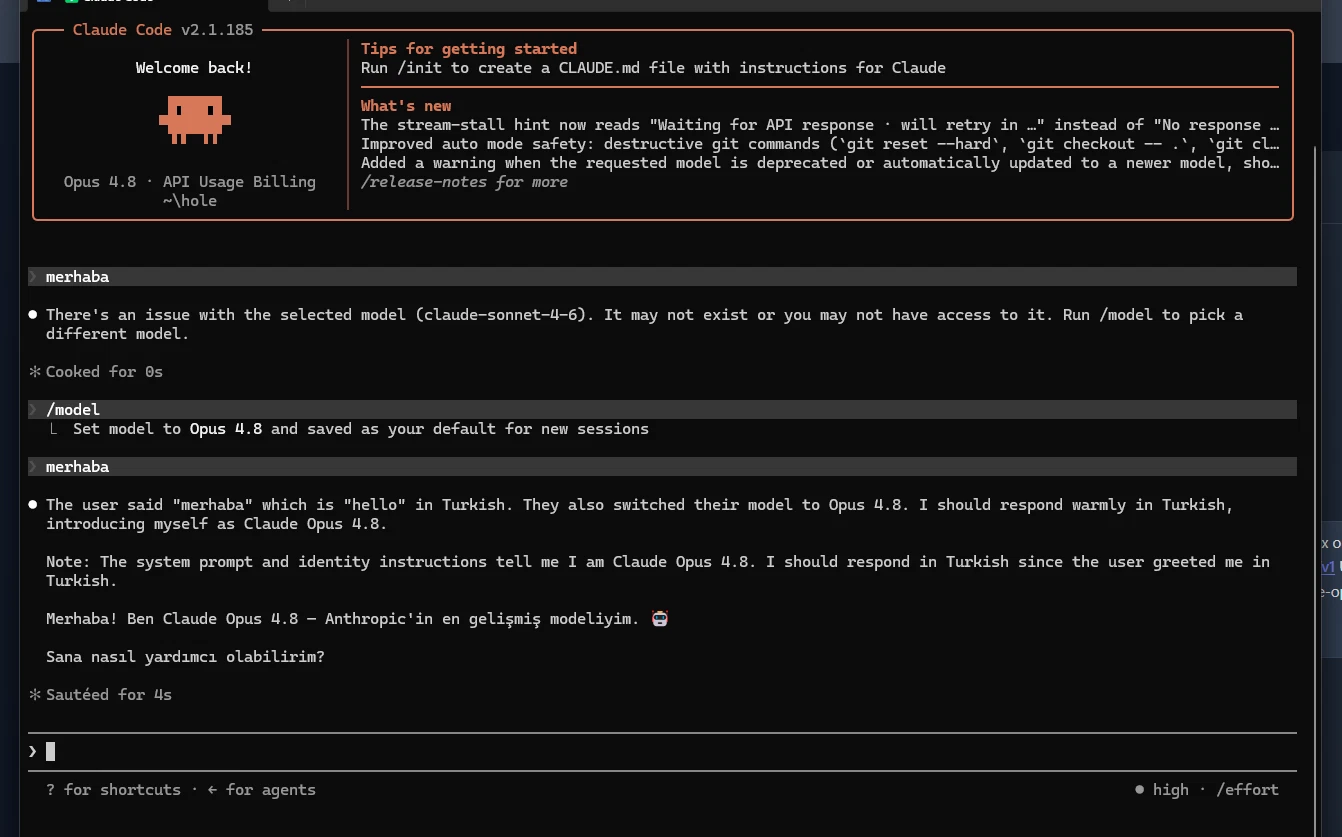The image size is (1342, 837).
Task: Click the deprecated model warning note line
Action: tap(820, 163)
